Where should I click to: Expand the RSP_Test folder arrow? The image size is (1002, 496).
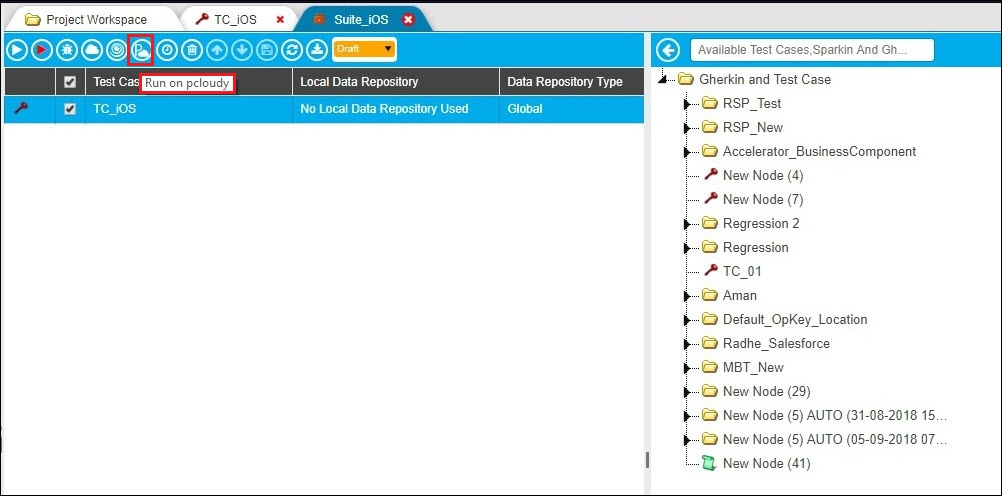(687, 104)
